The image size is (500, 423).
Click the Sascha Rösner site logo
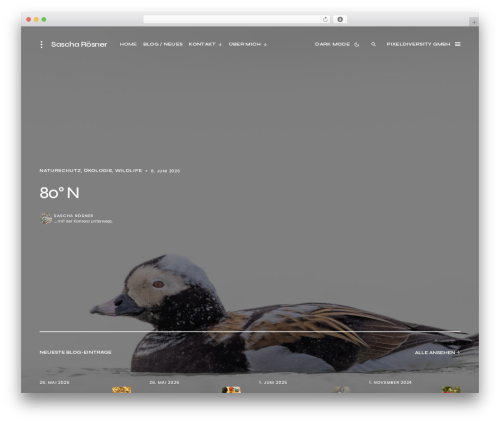click(x=79, y=44)
